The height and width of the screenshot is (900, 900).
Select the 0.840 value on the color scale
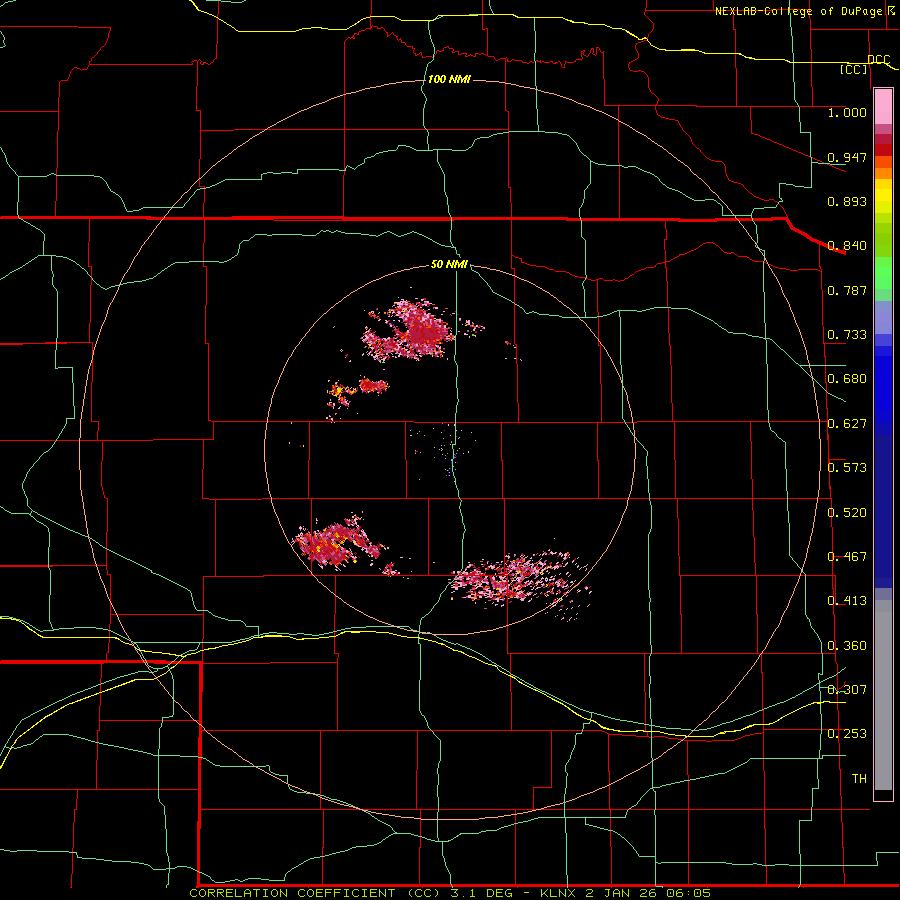[847, 246]
